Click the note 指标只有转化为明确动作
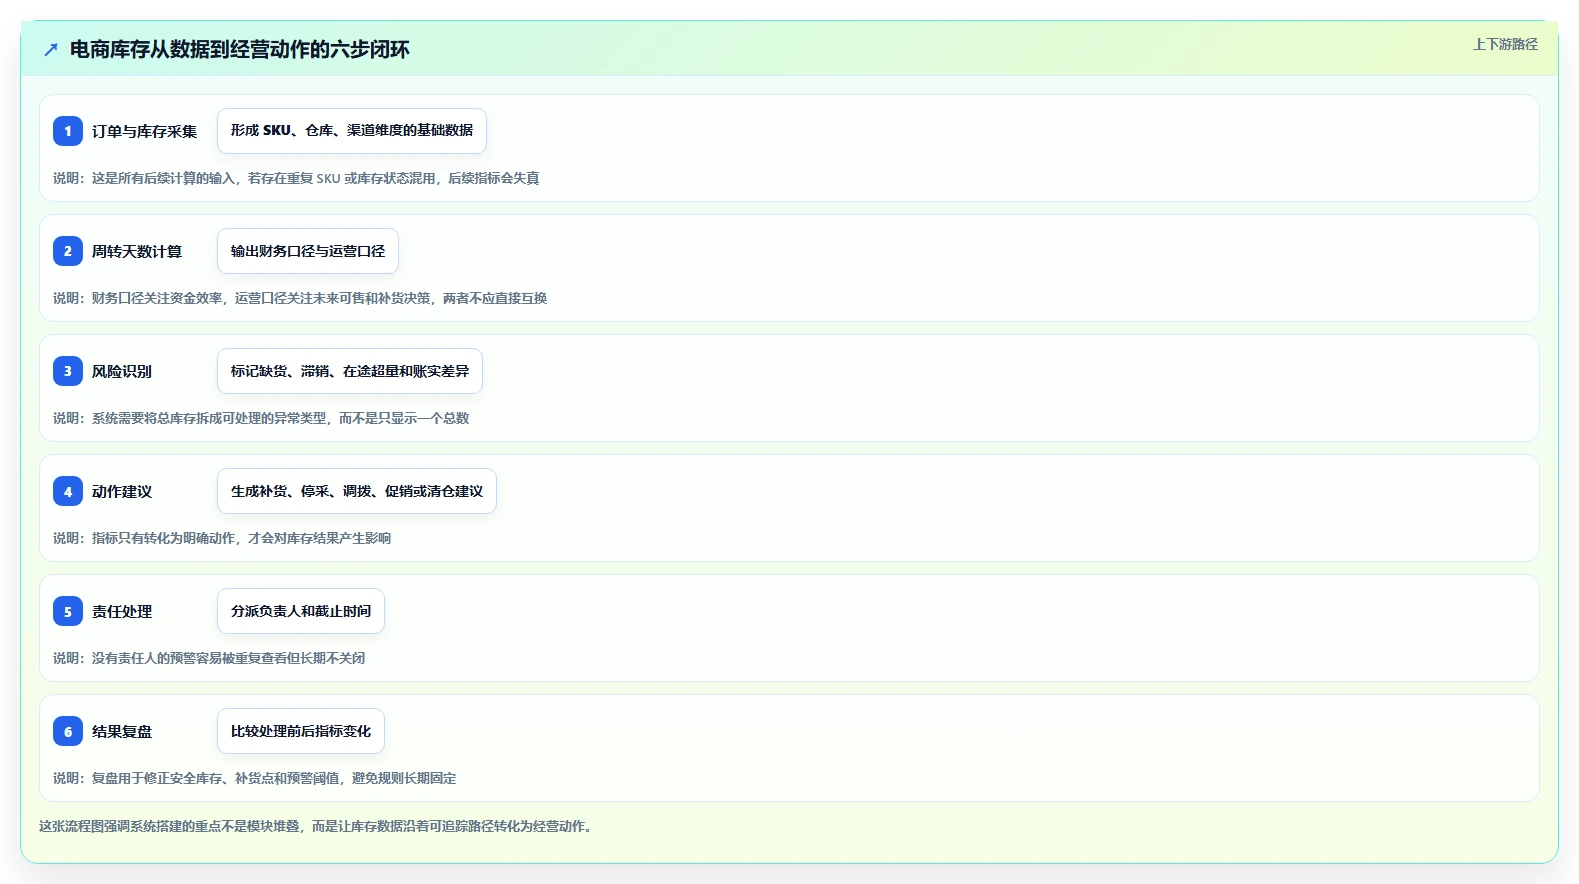This screenshot has width=1579, height=884. point(222,538)
